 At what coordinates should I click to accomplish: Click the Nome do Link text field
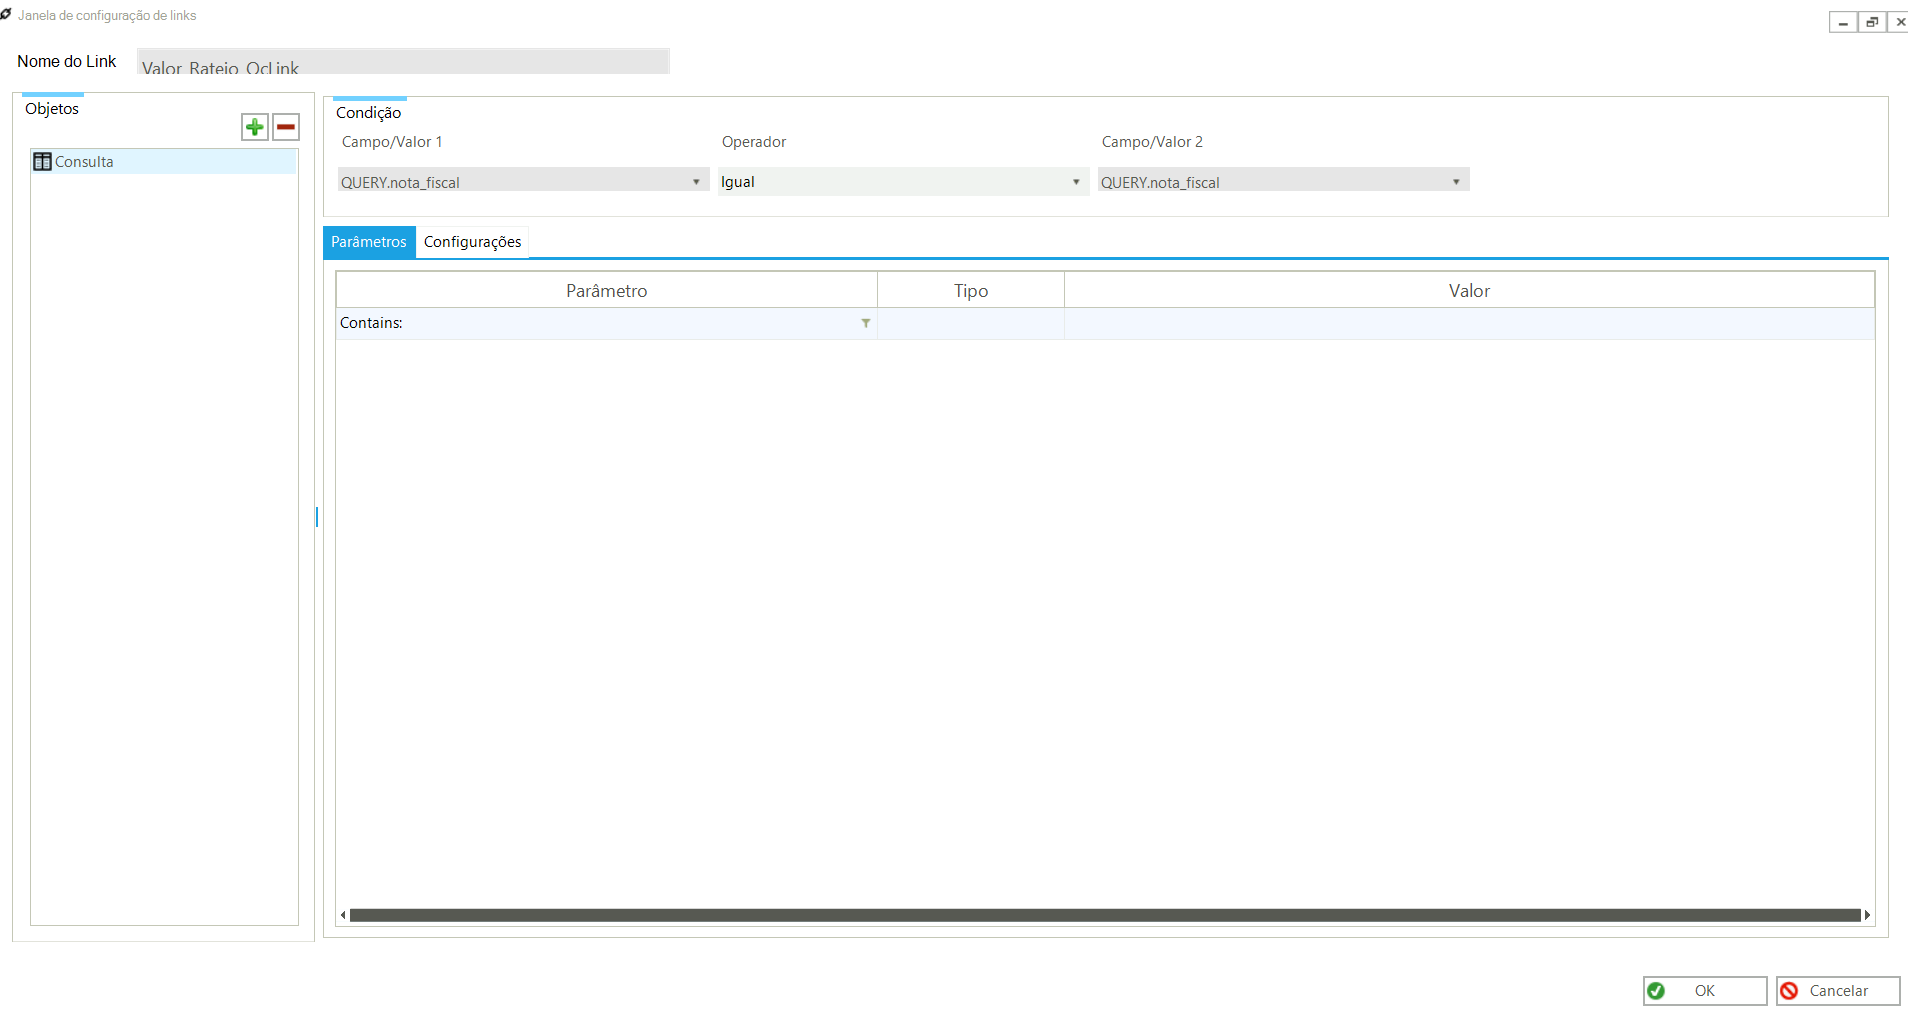tap(403, 62)
